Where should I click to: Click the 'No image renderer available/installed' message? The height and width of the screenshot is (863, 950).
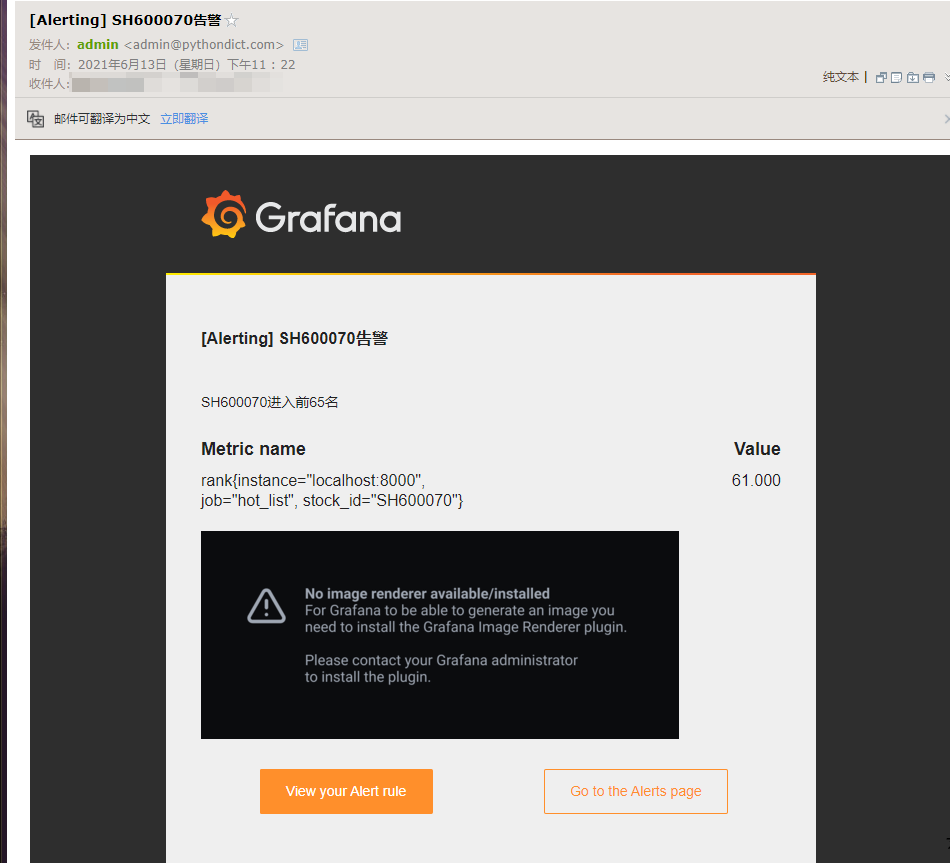[427, 594]
